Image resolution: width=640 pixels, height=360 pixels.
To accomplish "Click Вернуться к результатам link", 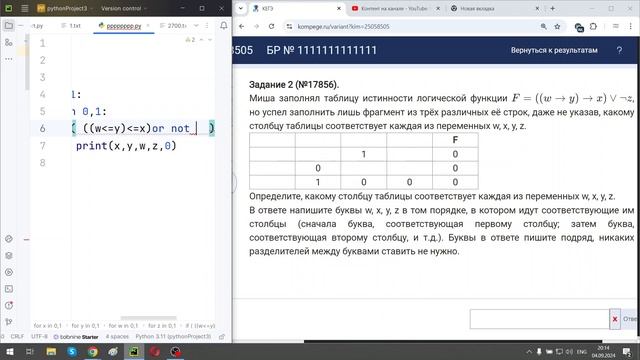I will click(x=554, y=50).
